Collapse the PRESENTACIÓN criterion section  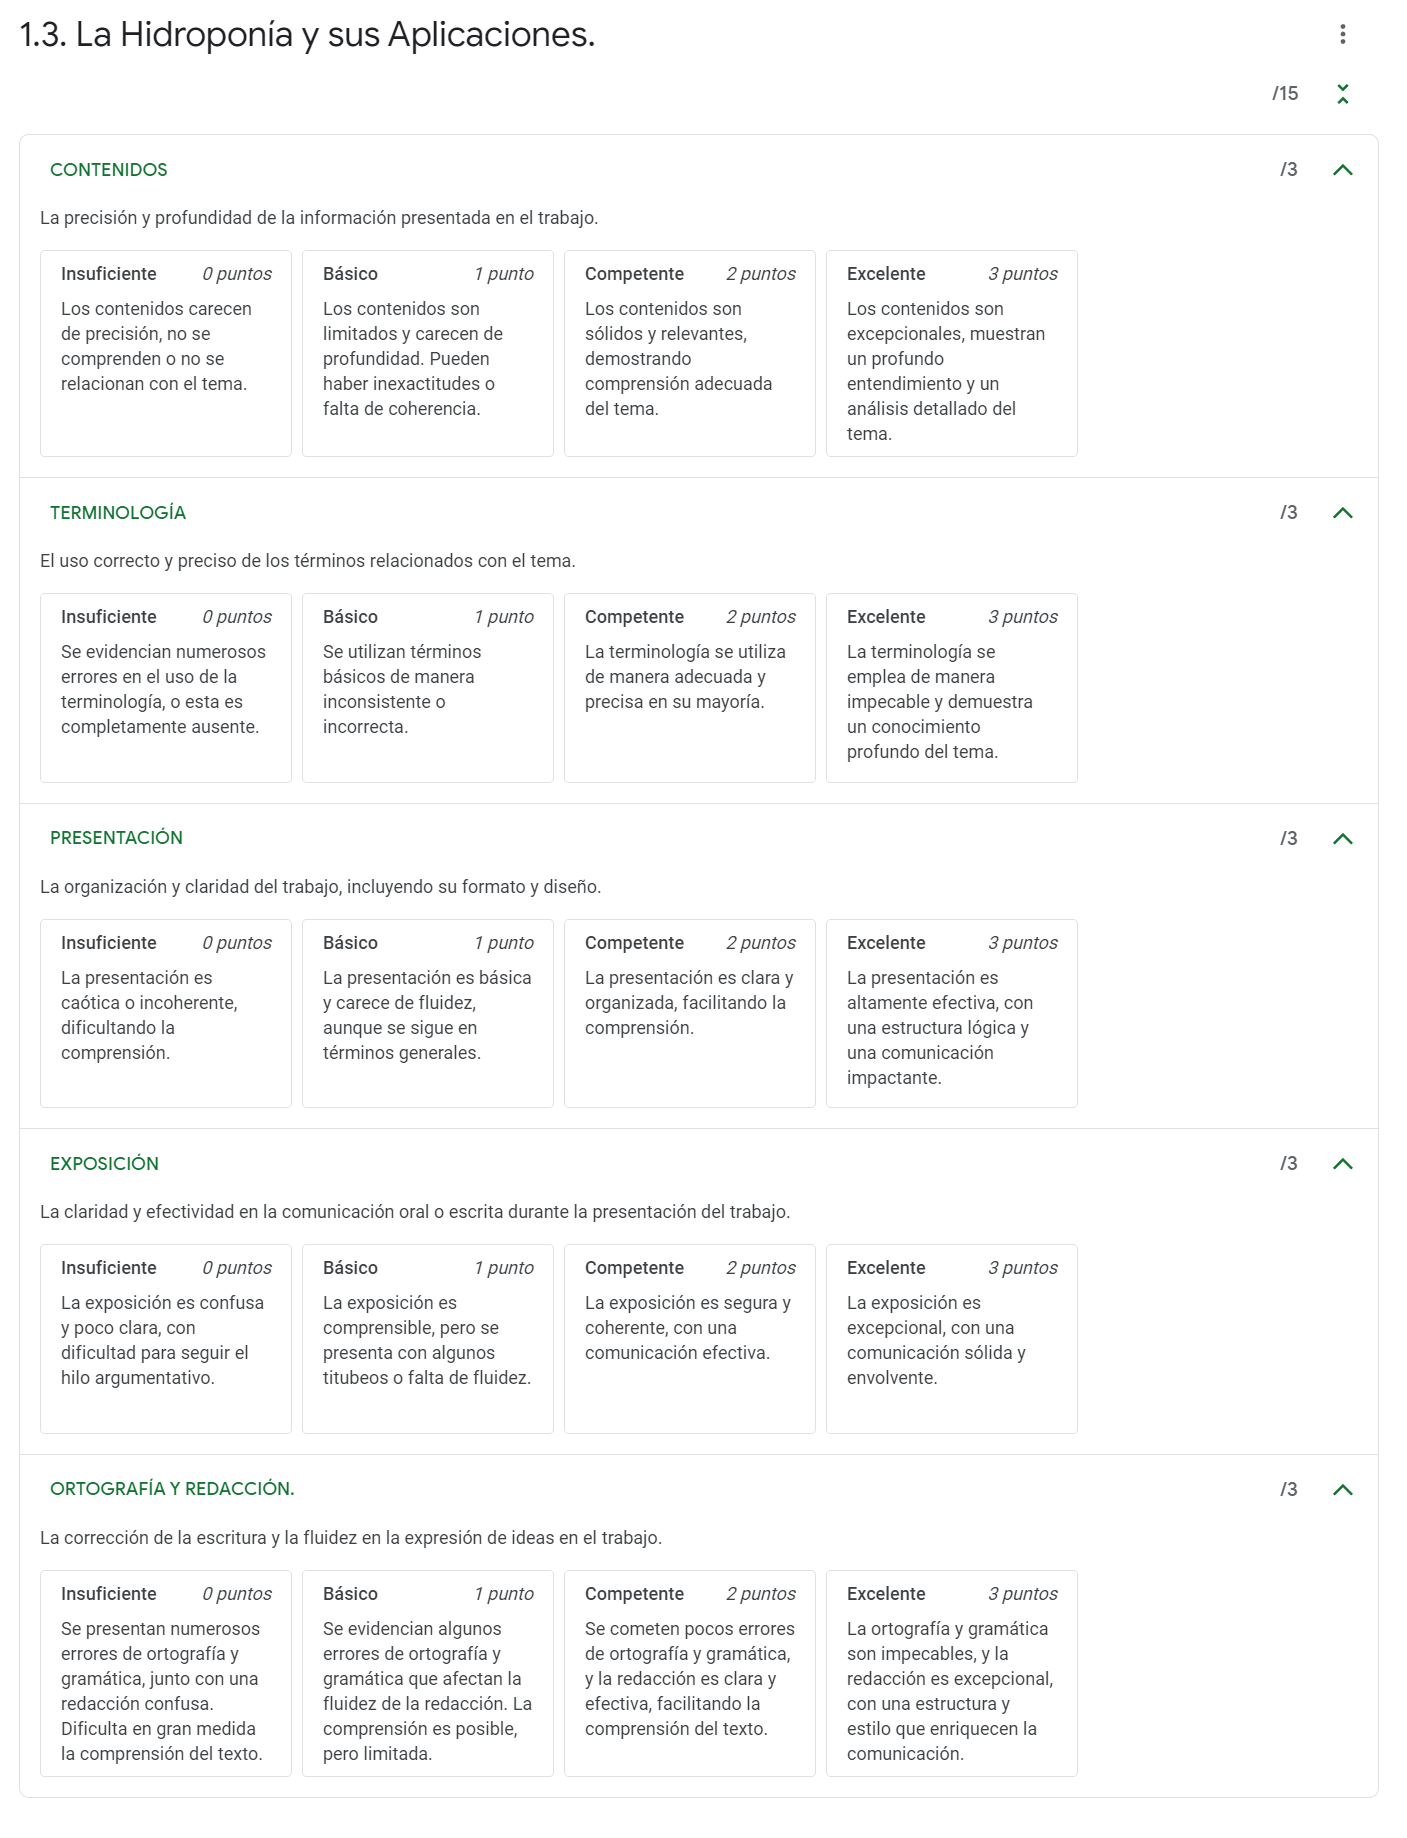[1343, 838]
